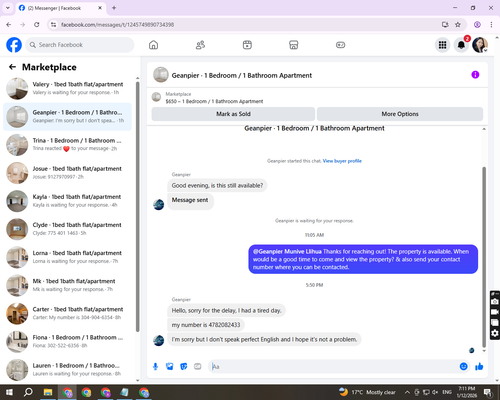Expand the tab search dropdown arrow
Viewport: 500px width, 400px height.
tap(8, 8)
